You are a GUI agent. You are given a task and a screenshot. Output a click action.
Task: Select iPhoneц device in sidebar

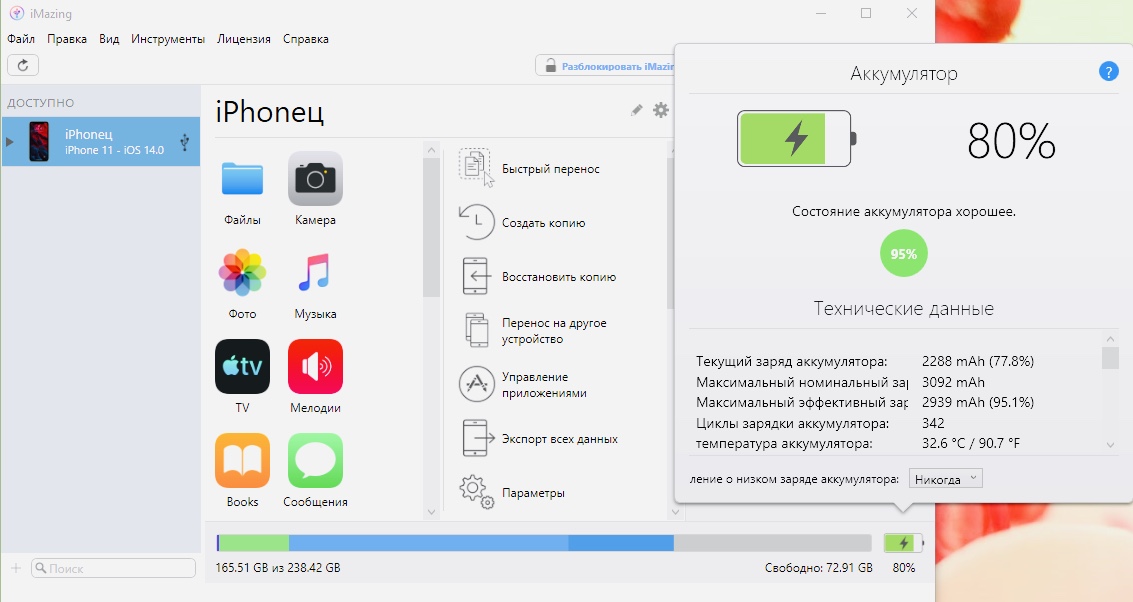pyautogui.click(x=100, y=142)
